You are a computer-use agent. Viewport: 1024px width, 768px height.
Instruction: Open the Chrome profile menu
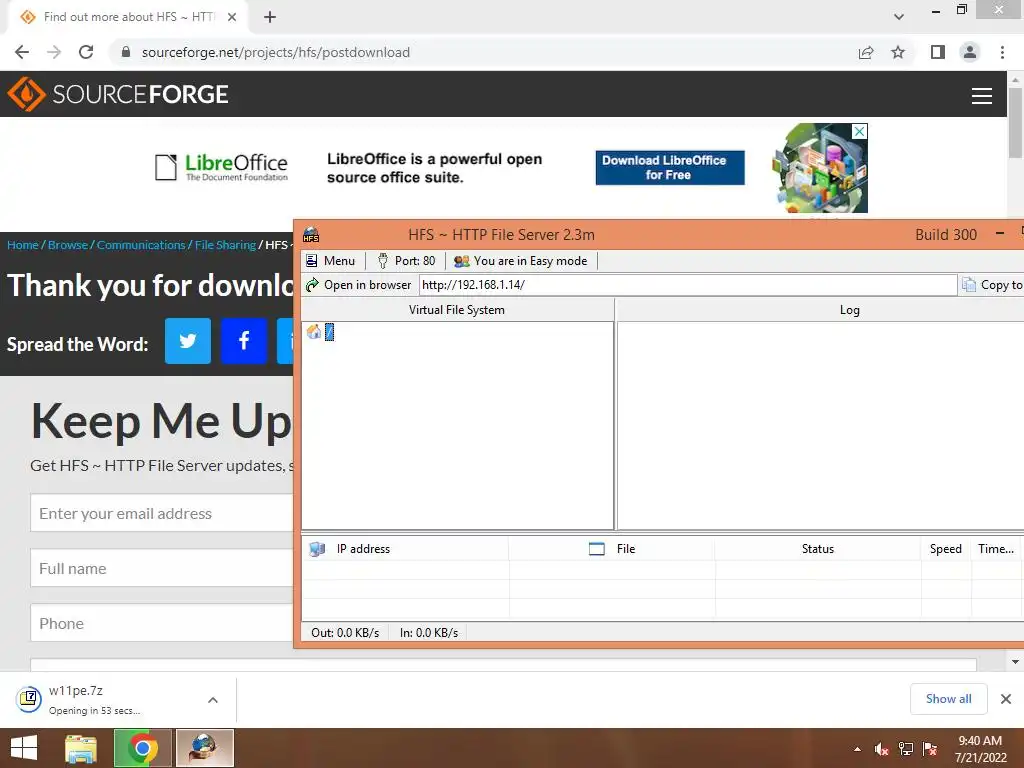pyautogui.click(x=970, y=52)
